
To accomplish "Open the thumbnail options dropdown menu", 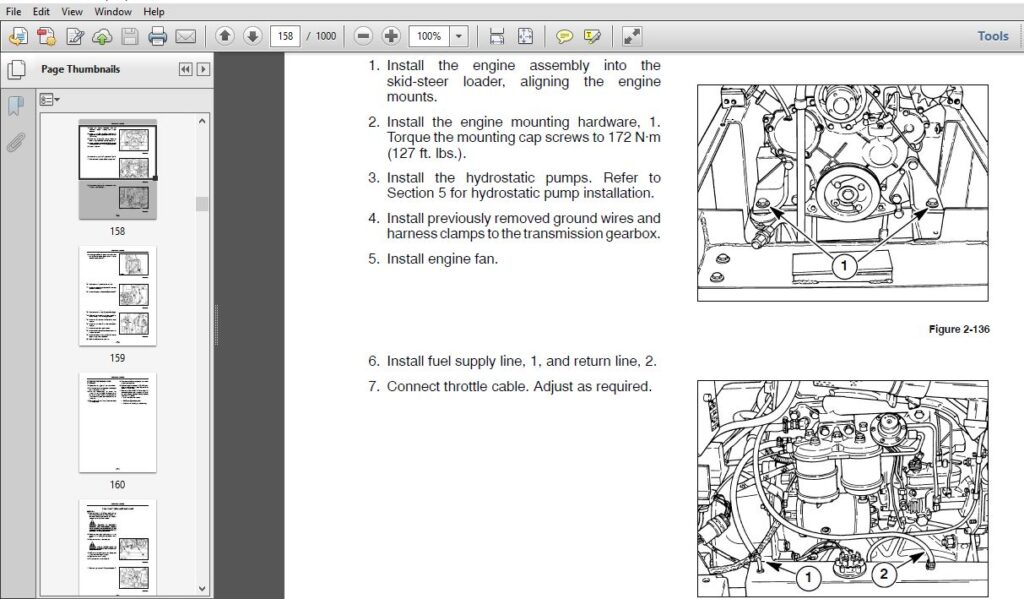I will [x=49, y=99].
